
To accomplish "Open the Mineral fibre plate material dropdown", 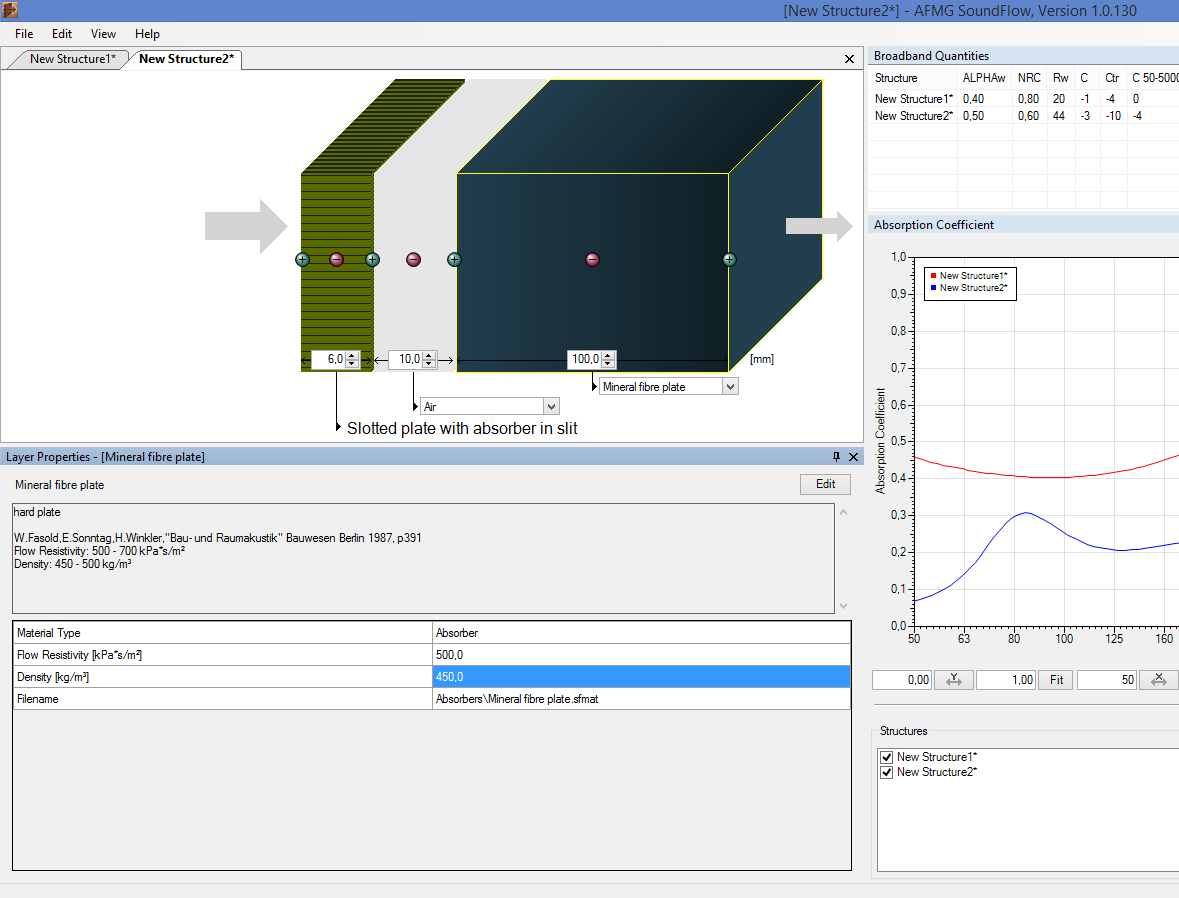I will pos(730,387).
